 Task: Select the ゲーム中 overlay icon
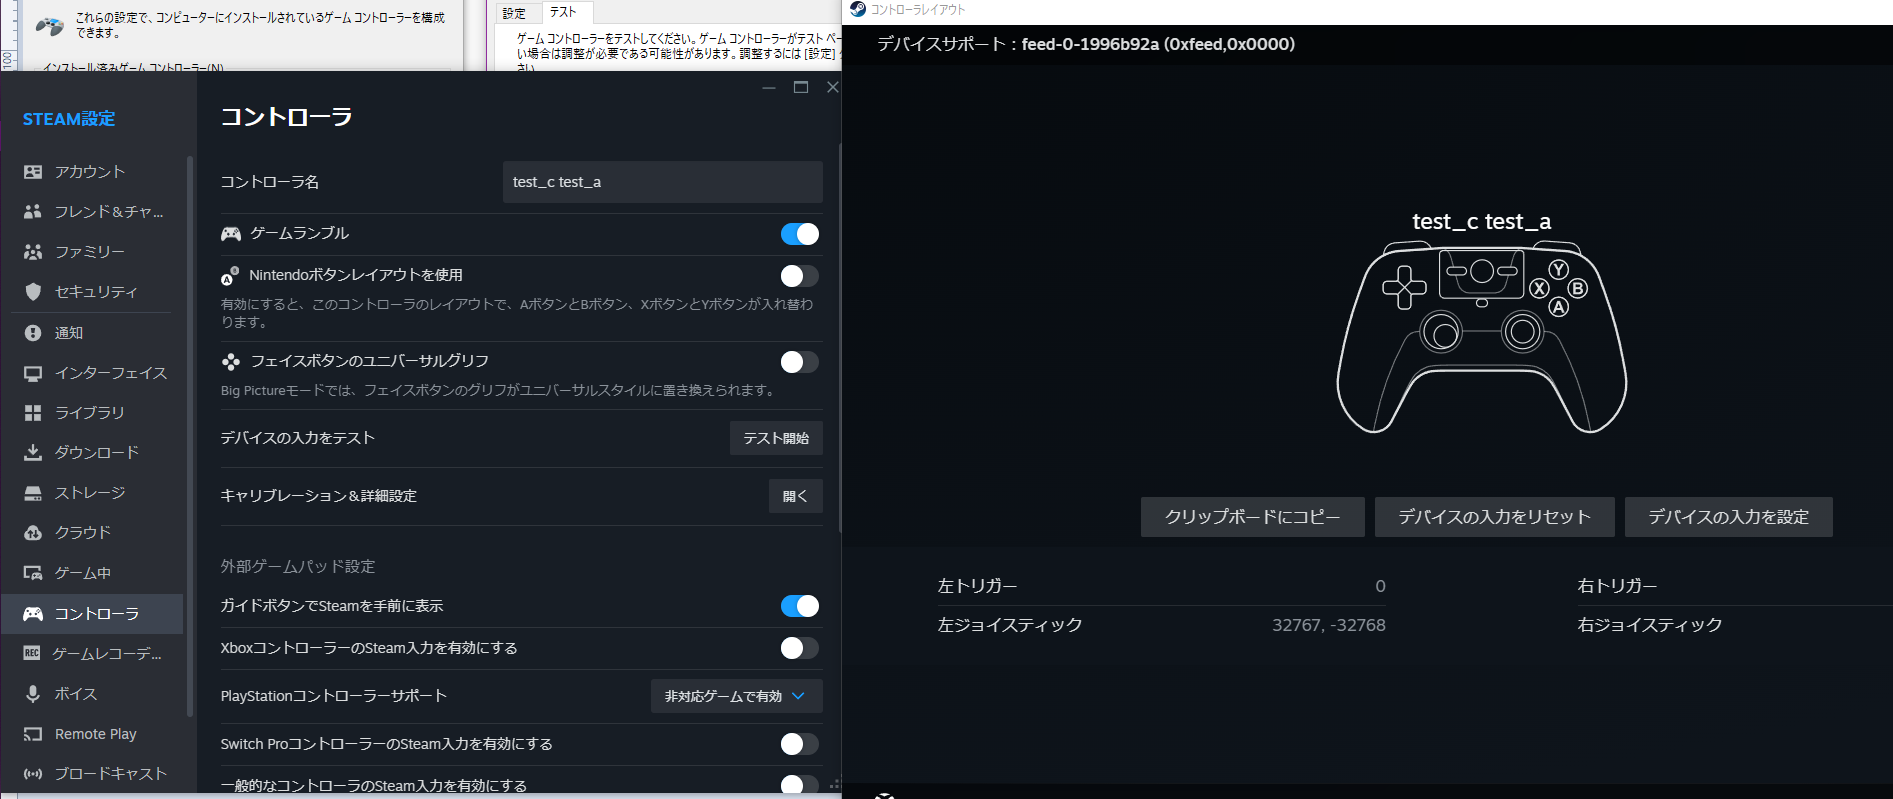tap(33, 573)
